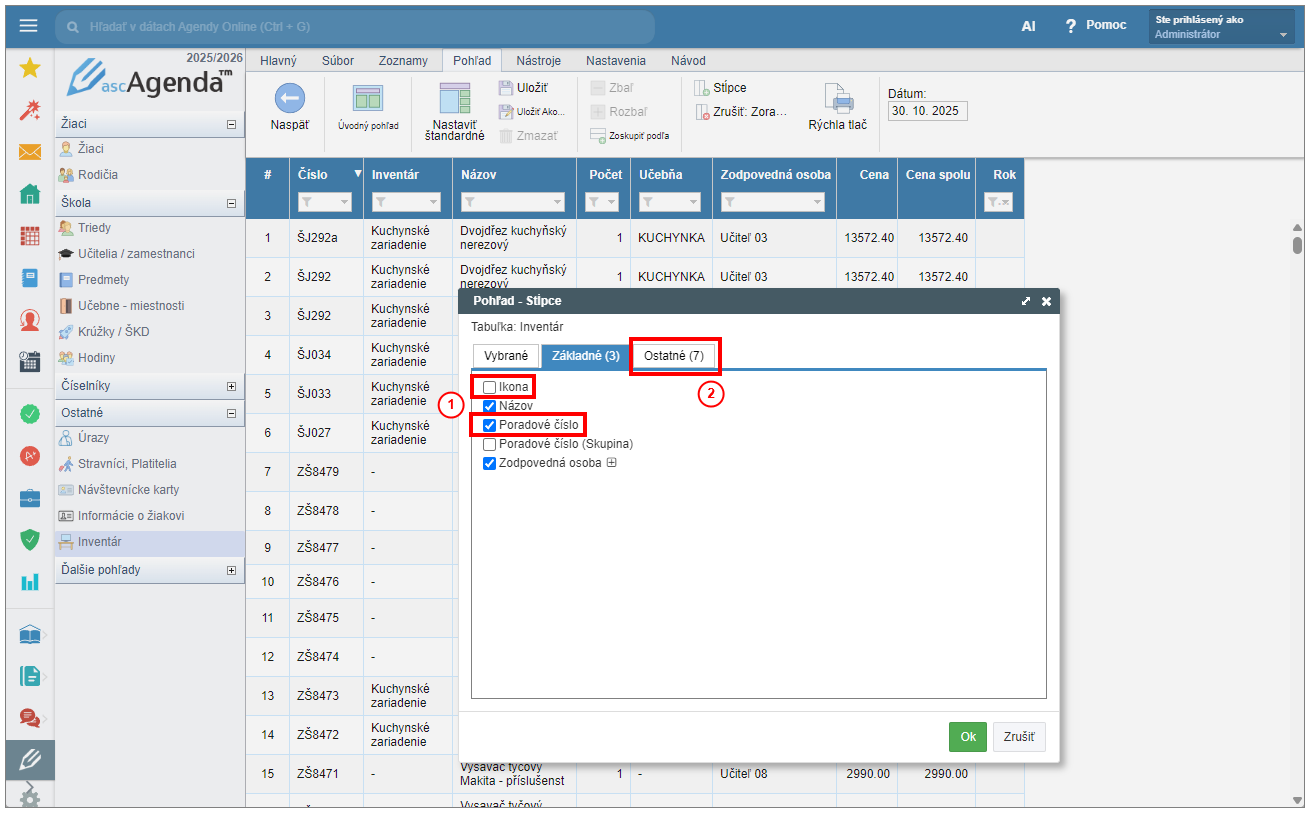This screenshot has height=813, width=1310.
Task: Click the green Ok button
Action: click(967, 737)
